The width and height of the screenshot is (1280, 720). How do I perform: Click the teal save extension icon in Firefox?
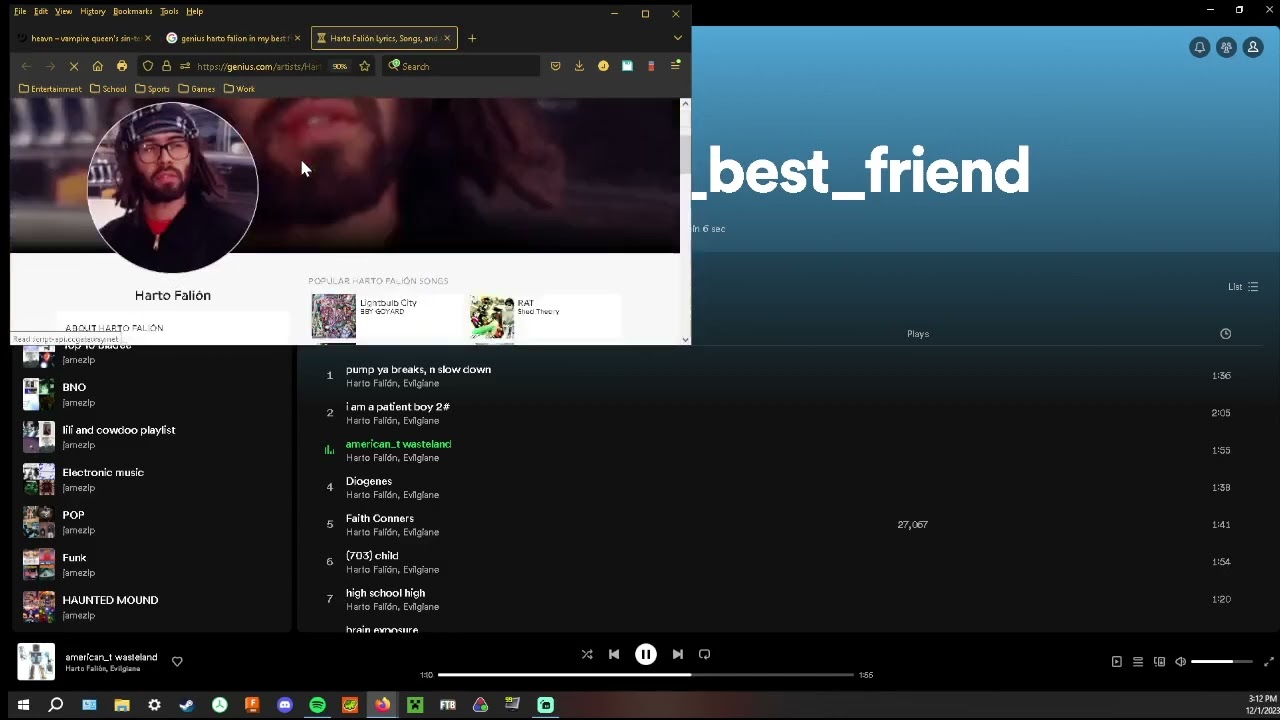point(627,66)
